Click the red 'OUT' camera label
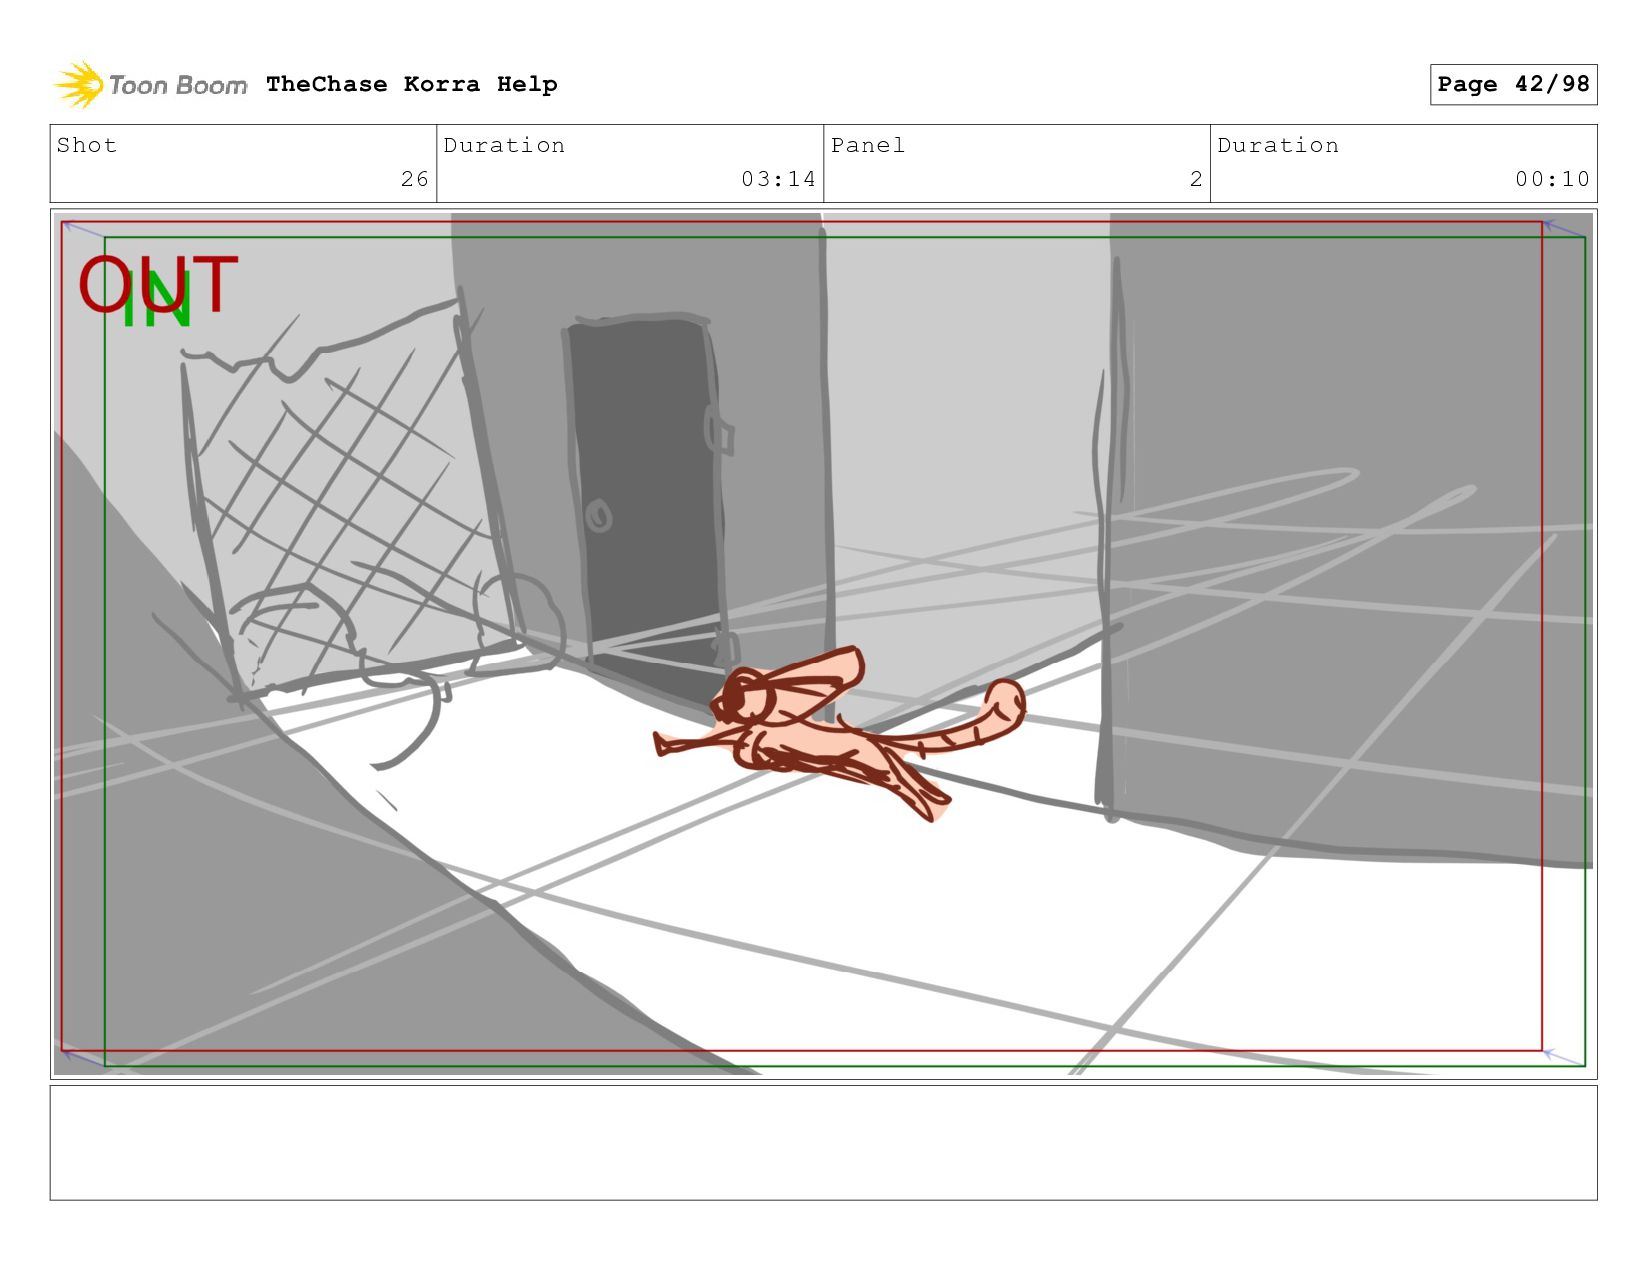The image size is (1650, 1275). [x=158, y=283]
